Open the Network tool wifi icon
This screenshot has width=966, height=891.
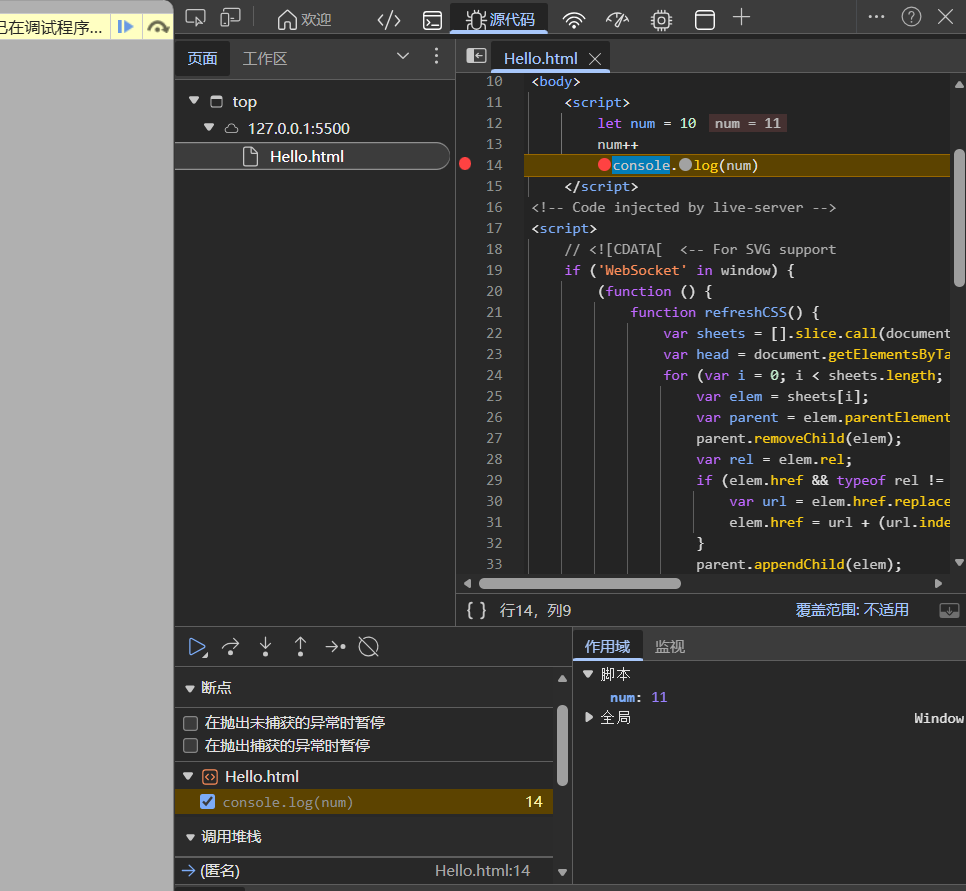573,19
